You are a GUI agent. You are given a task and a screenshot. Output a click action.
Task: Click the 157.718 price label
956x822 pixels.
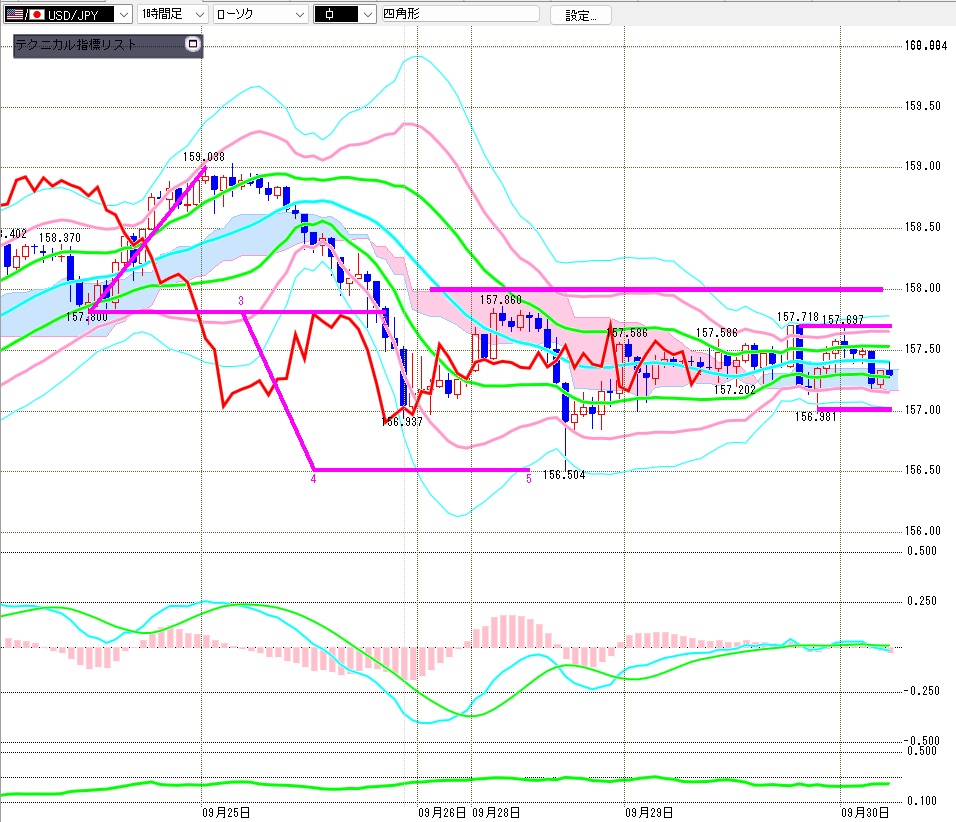tap(797, 316)
